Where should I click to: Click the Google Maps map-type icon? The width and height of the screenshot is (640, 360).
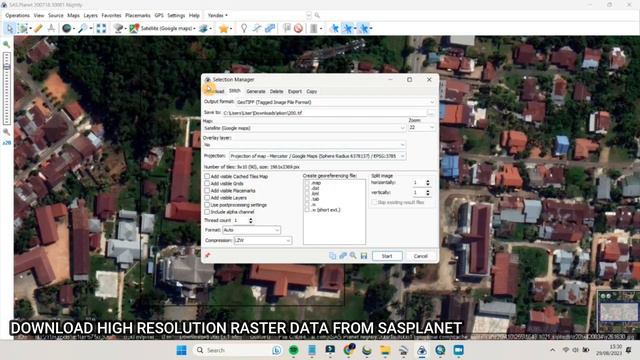[x=134, y=28]
